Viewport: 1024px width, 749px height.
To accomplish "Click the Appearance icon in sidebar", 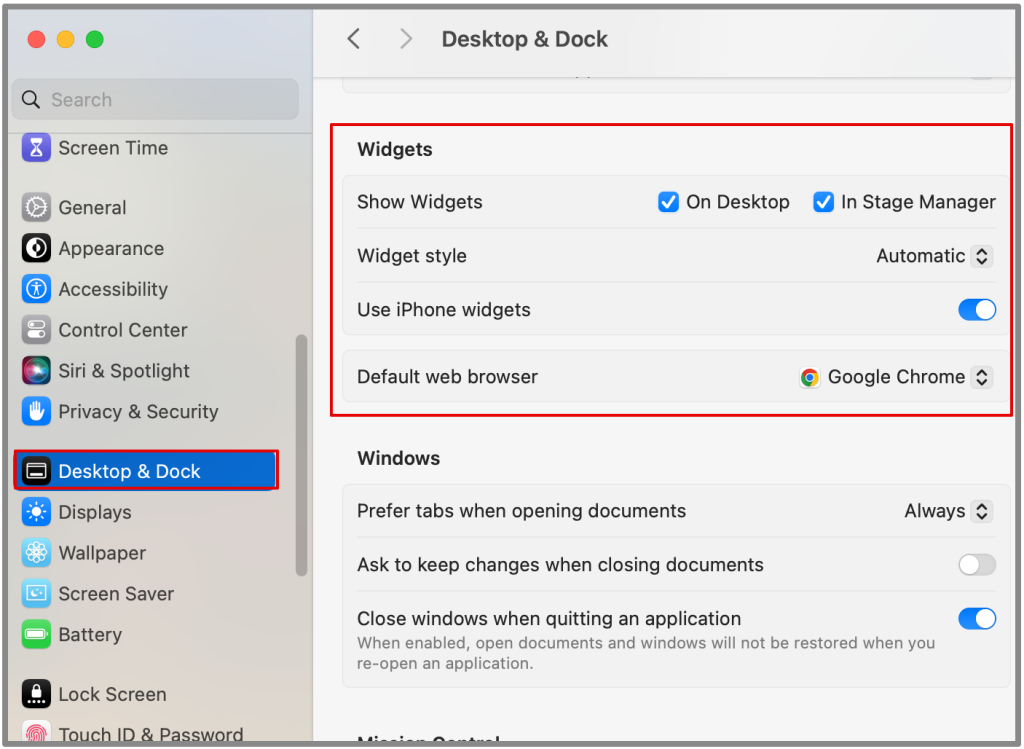I will click(x=36, y=248).
